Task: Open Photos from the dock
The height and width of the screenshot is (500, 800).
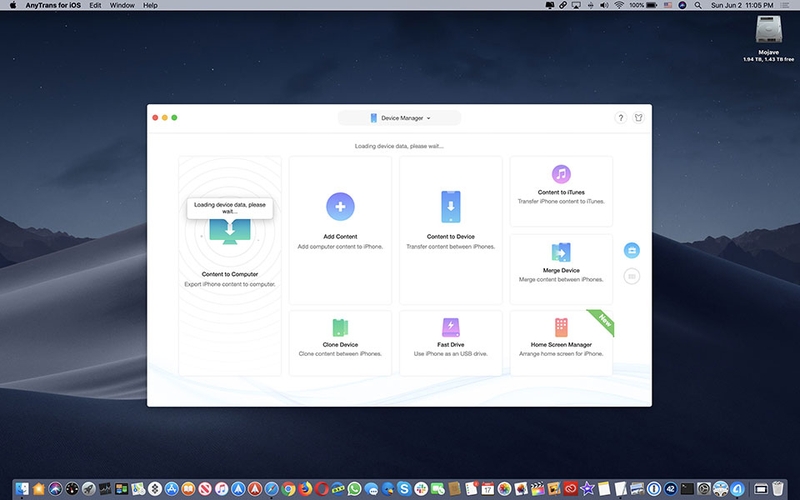Action: point(504,489)
